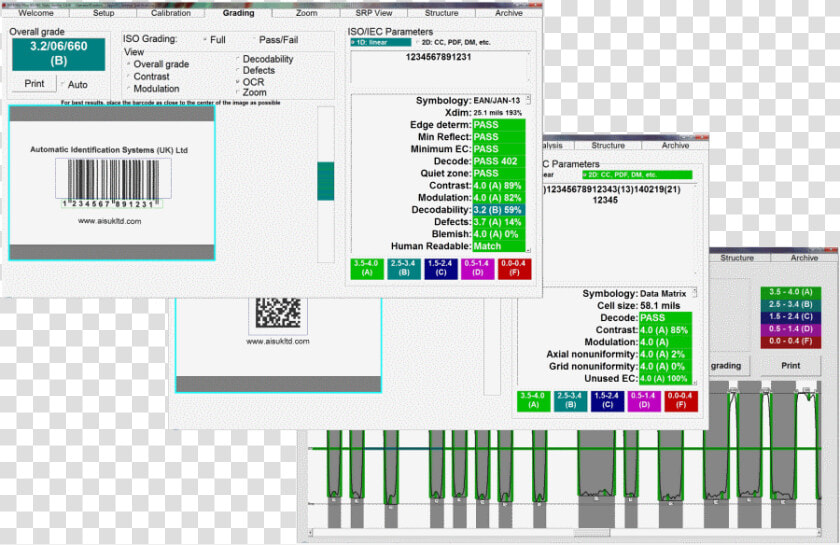The image size is (840, 545).
Task: Click the Data Matrix code image in middle window
Action: 278,312
